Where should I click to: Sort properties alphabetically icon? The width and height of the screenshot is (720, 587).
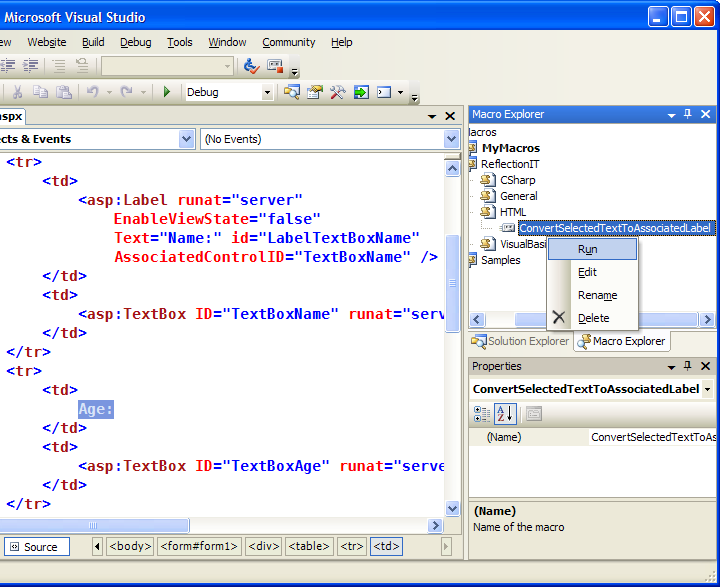click(x=505, y=414)
